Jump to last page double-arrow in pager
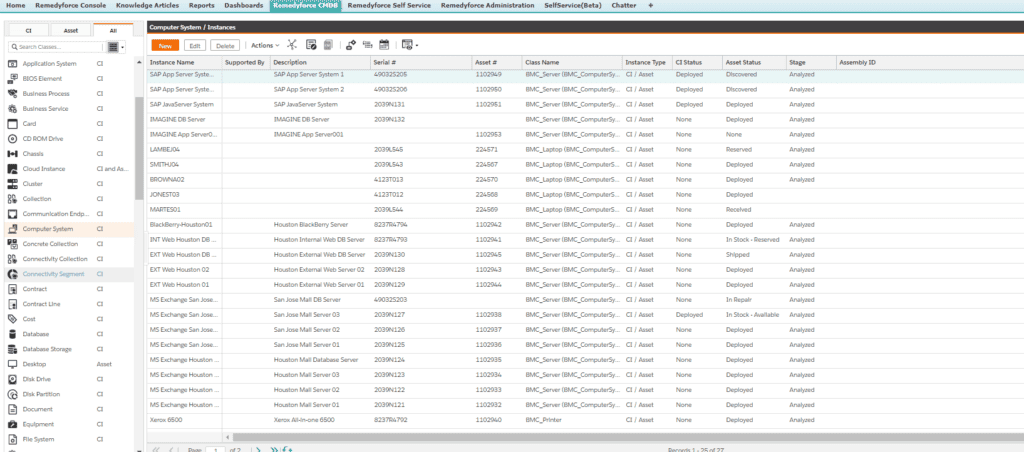The height and width of the screenshot is (452, 1024). pyautogui.click(x=274, y=449)
